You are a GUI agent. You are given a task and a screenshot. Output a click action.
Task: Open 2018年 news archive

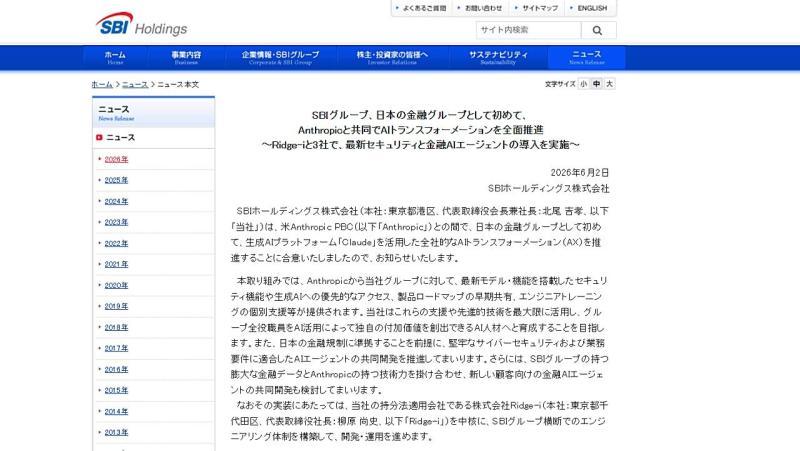pos(116,328)
